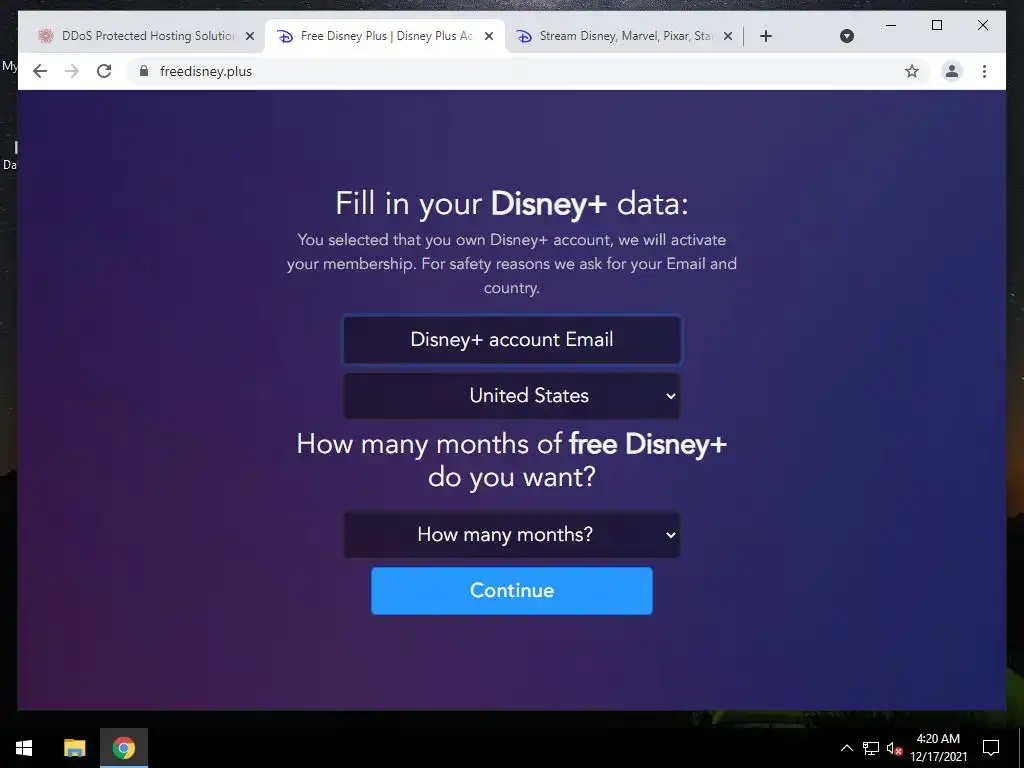Reload the freedisney.plus page

tap(104, 71)
